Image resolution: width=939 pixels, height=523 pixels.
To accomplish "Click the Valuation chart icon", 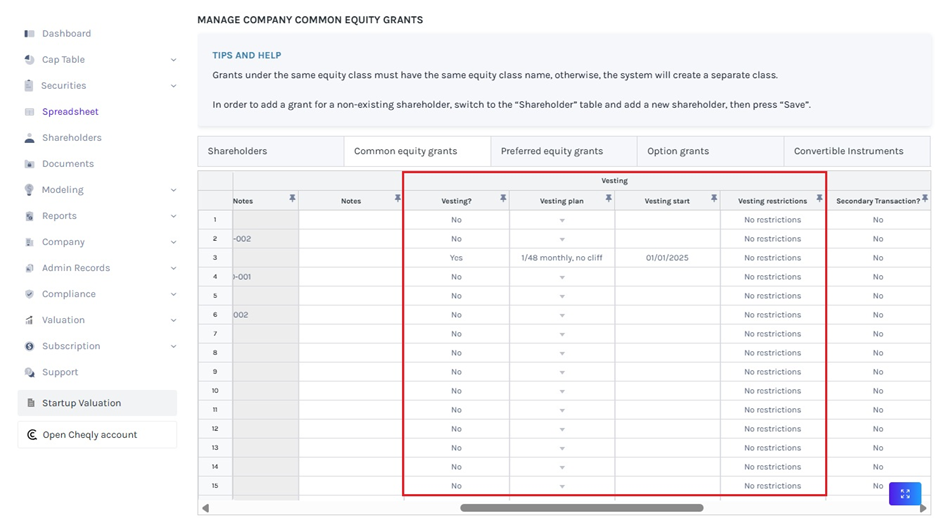I will coord(29,320).
